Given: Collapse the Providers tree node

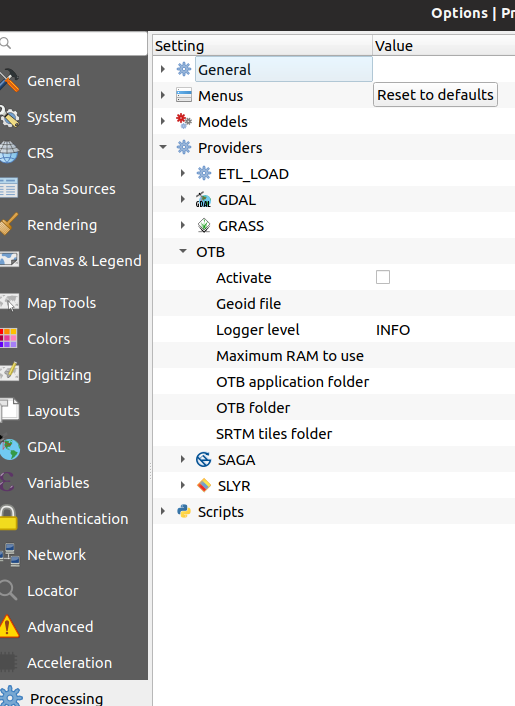Looking at the screenshot, I should (163, 147).
